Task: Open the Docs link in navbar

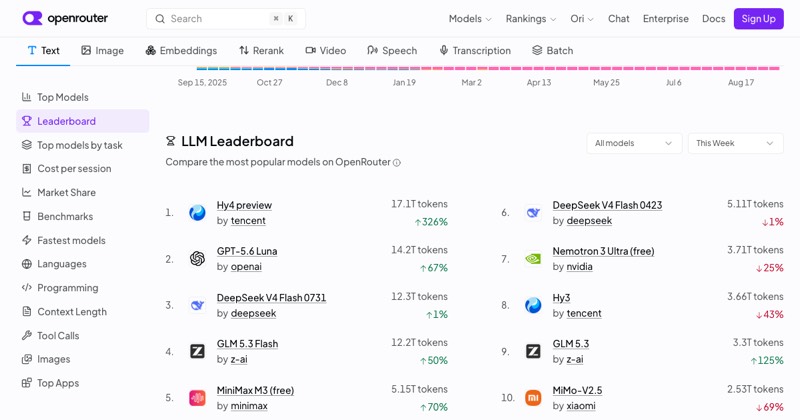Action: point(713,19)
